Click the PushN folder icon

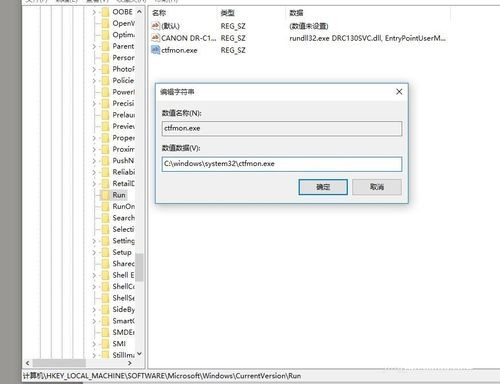[105, 161]
